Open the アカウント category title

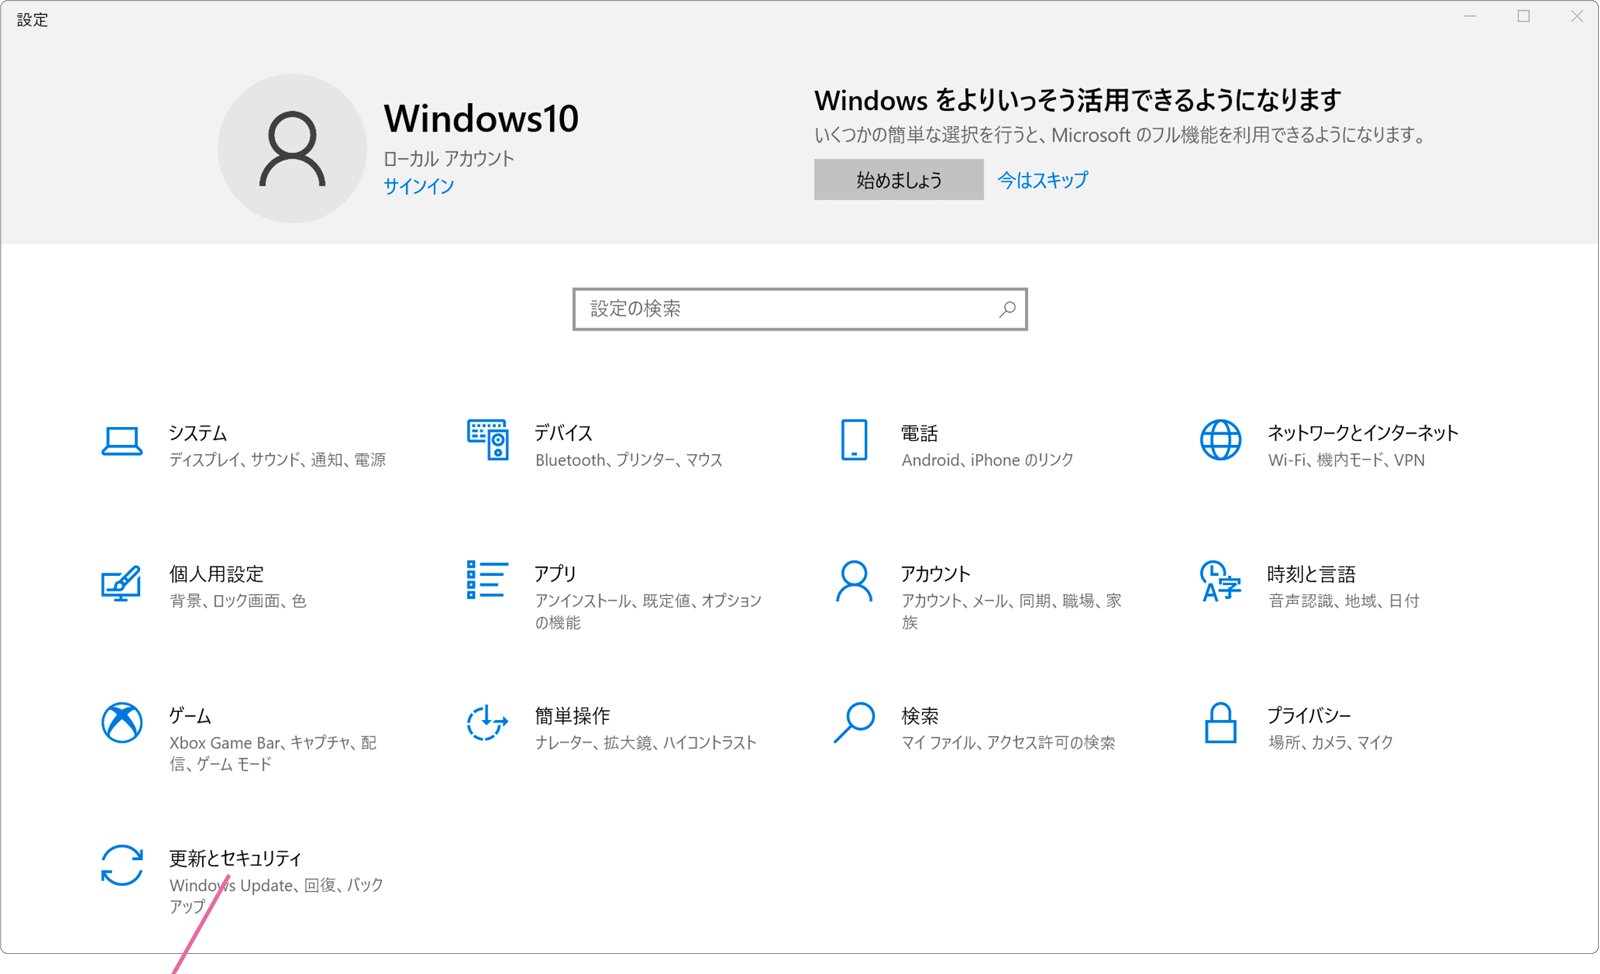pyautogui.click(x=936, y=574)
